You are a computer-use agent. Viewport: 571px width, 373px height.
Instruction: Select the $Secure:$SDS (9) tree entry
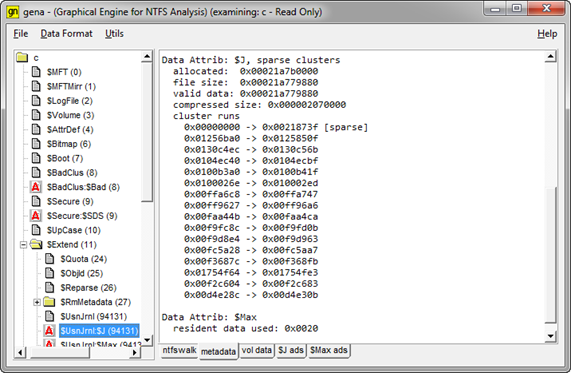82,216
